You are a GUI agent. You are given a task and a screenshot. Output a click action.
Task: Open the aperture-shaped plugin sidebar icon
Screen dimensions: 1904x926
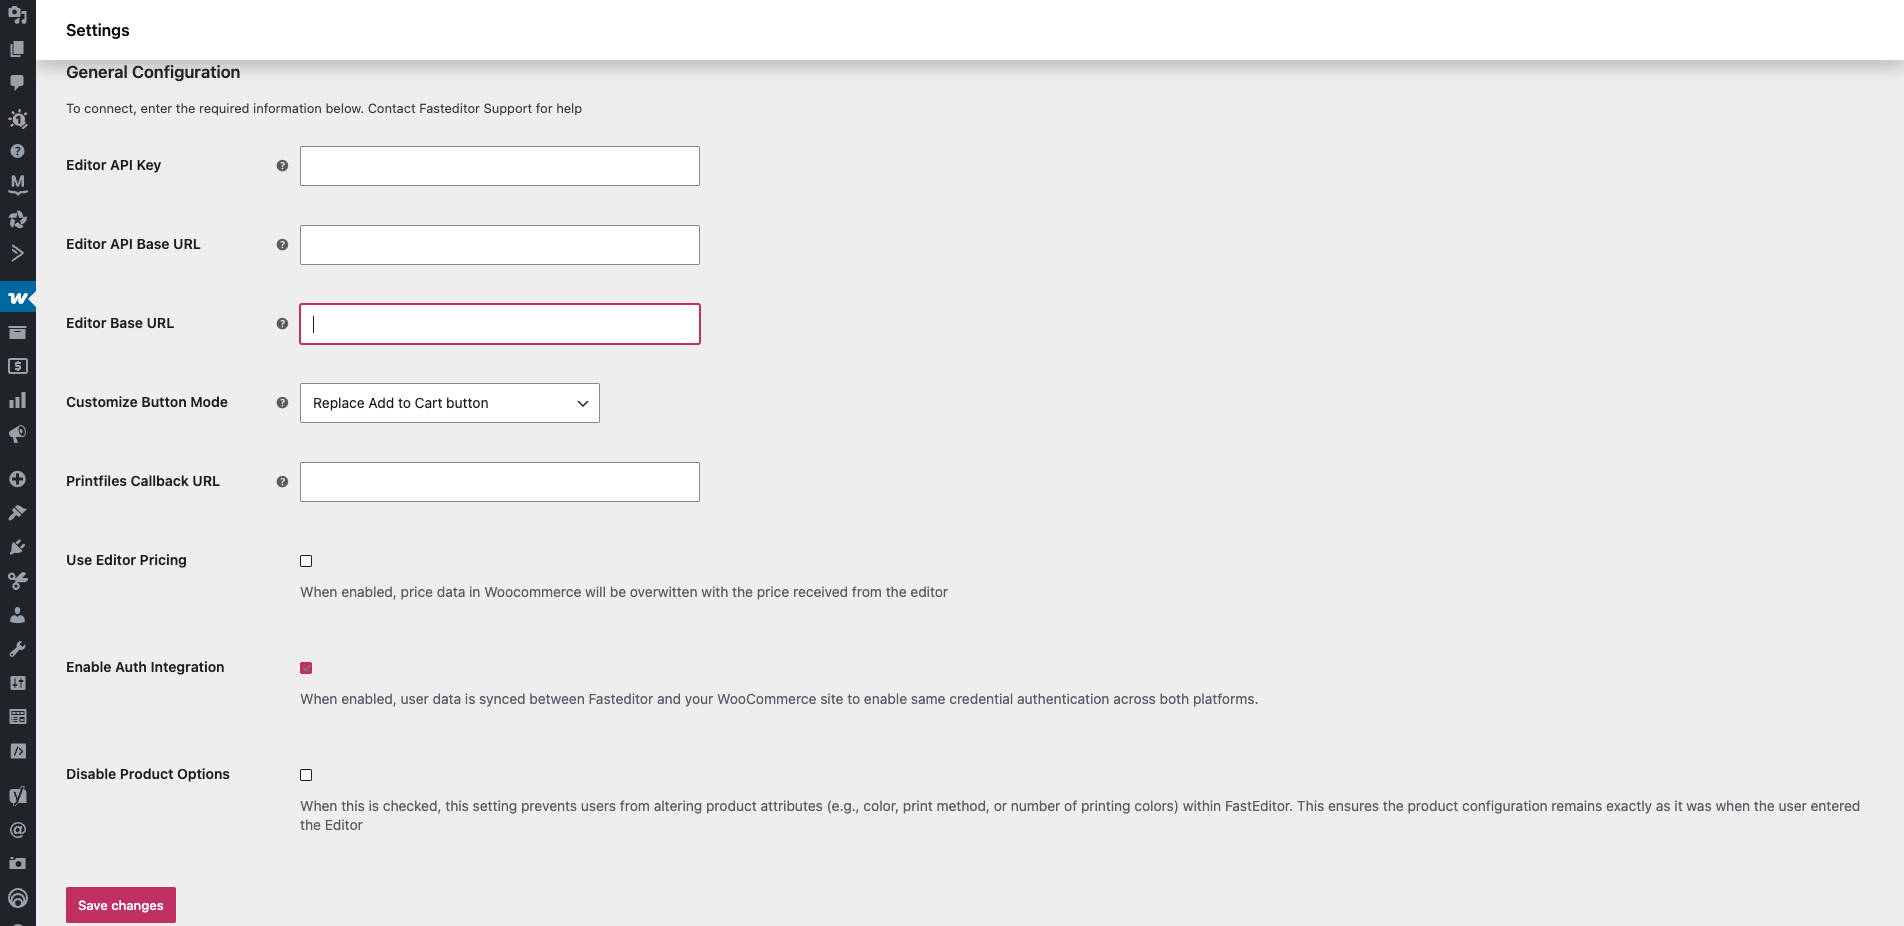click(x=17, y=219)
